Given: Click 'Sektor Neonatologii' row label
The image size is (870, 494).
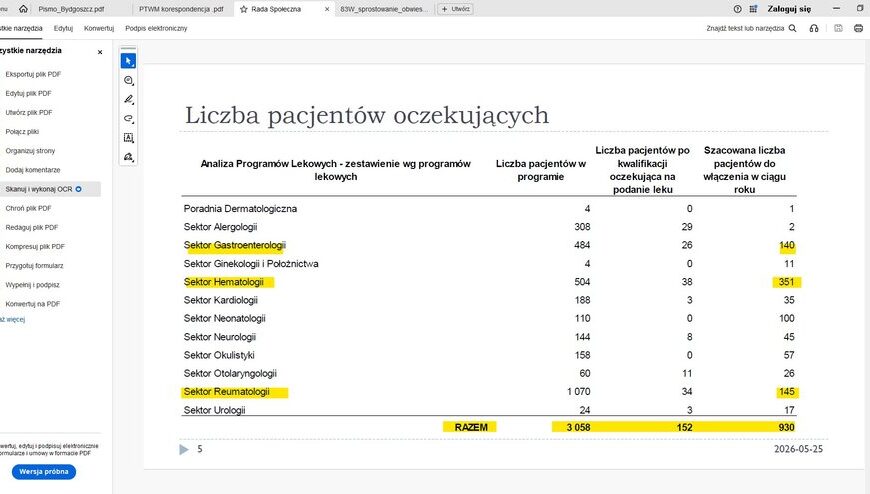Looking at the screenshot, I should point(225,319).
